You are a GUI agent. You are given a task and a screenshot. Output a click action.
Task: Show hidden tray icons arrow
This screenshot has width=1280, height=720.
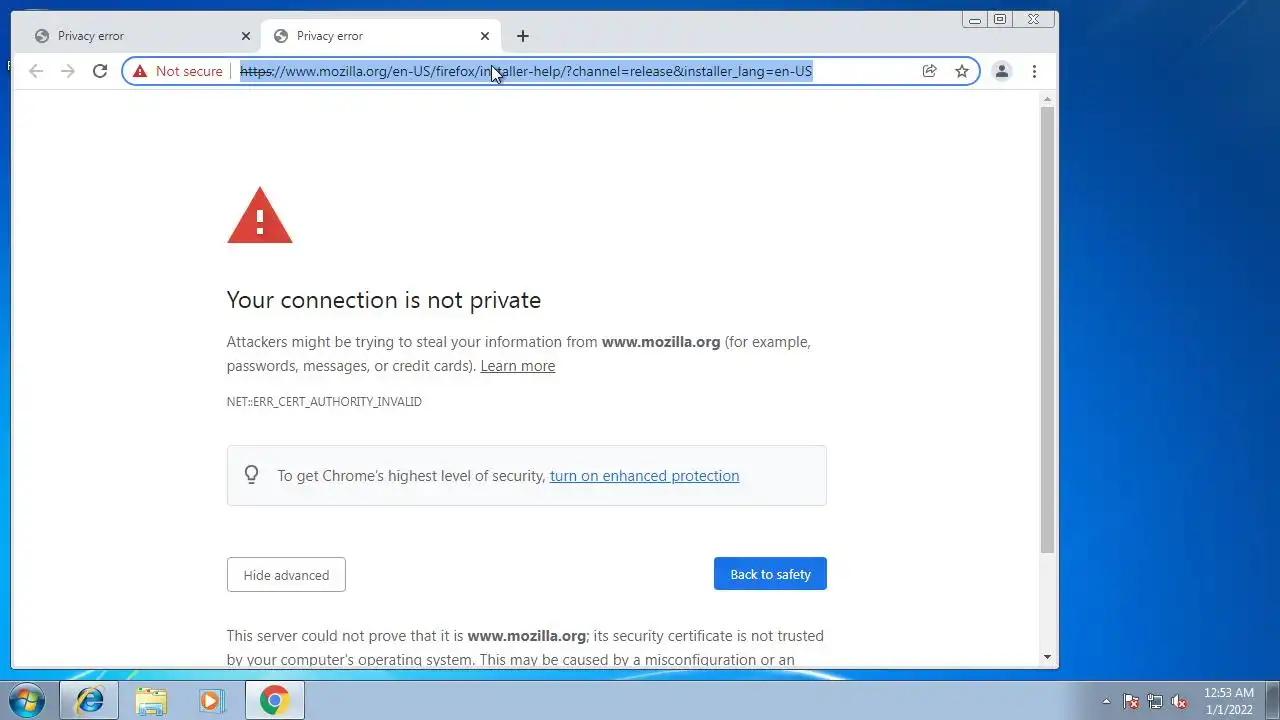(1106, 701)
